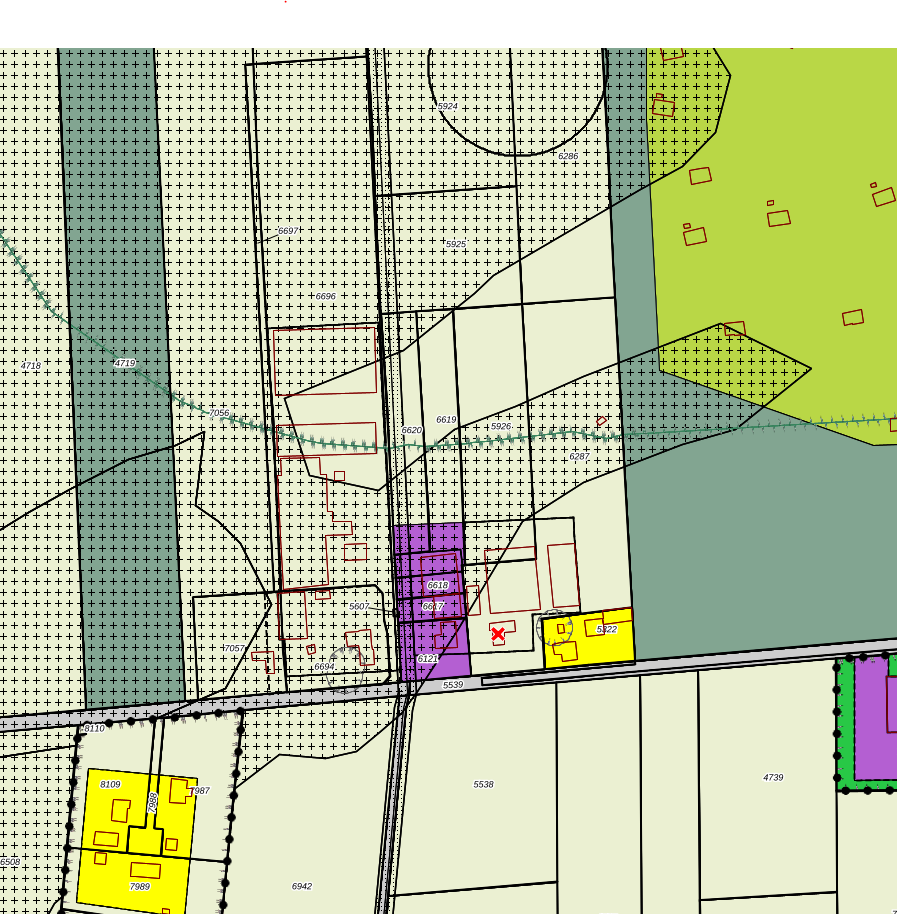Pick parcel label 5607

(x=359, y=606)
